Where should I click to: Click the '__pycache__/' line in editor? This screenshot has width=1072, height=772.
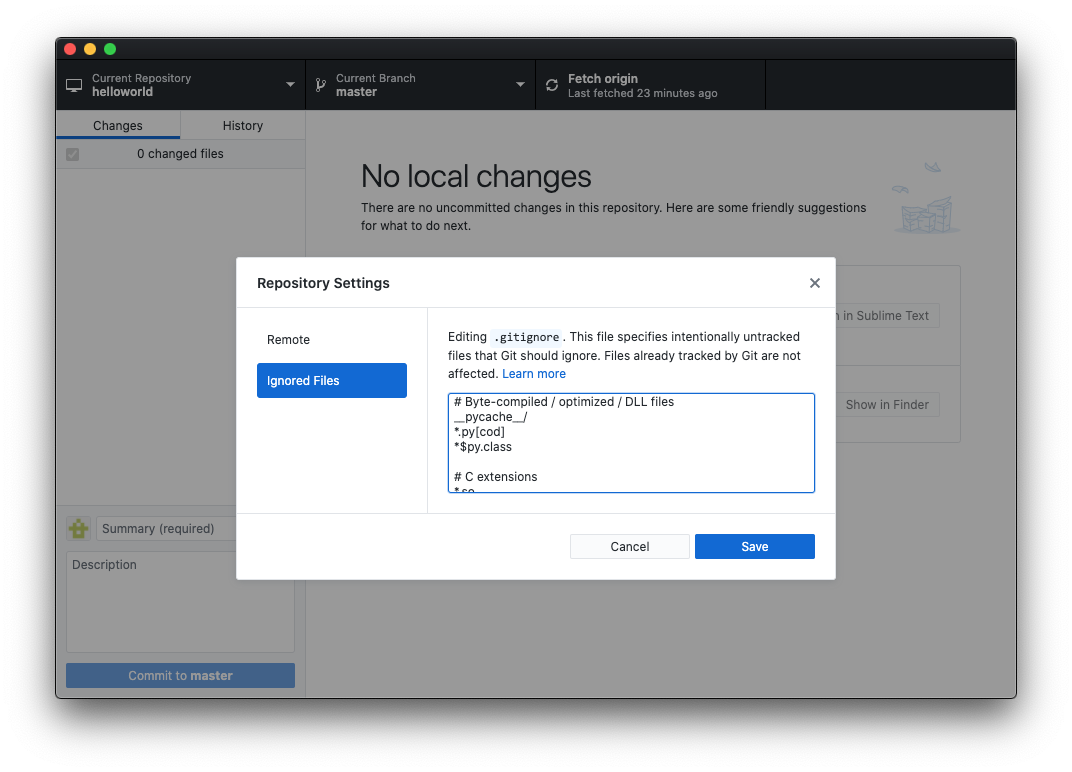490,417
